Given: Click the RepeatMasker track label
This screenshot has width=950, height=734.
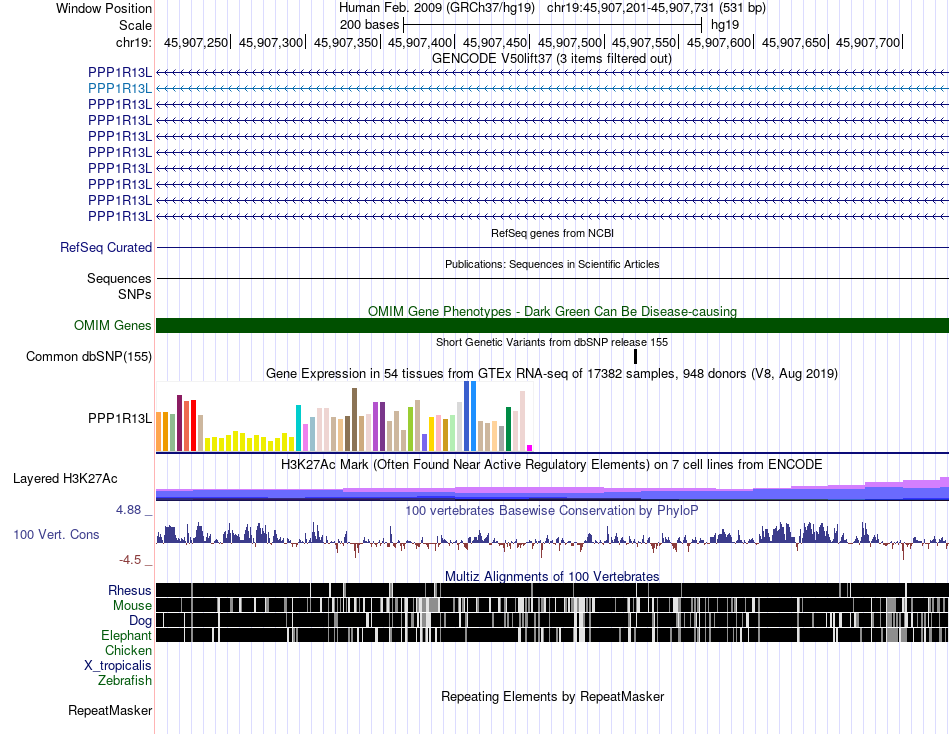Looking at the screenshot, I should click(x=110, y=710).
